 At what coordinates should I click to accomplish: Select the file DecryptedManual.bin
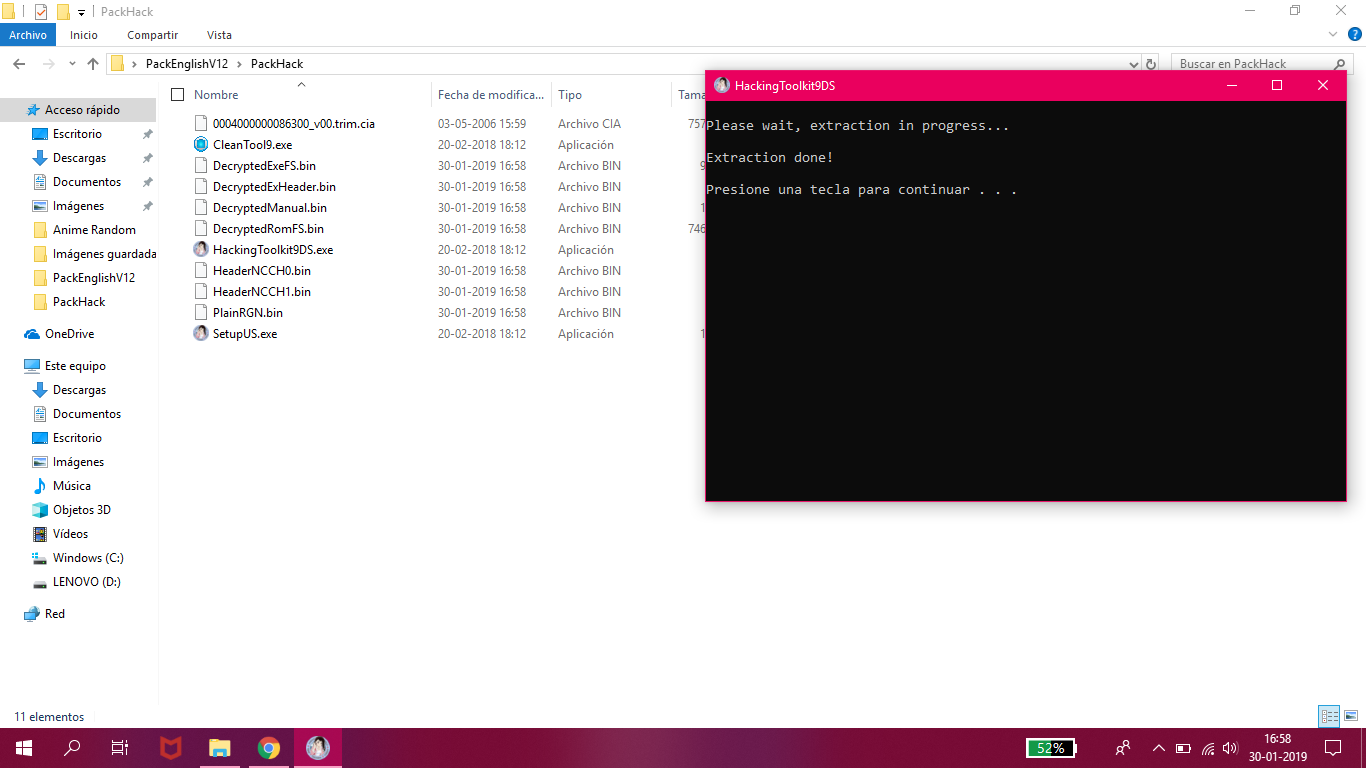pyautogui.click(x=270, y=208)
